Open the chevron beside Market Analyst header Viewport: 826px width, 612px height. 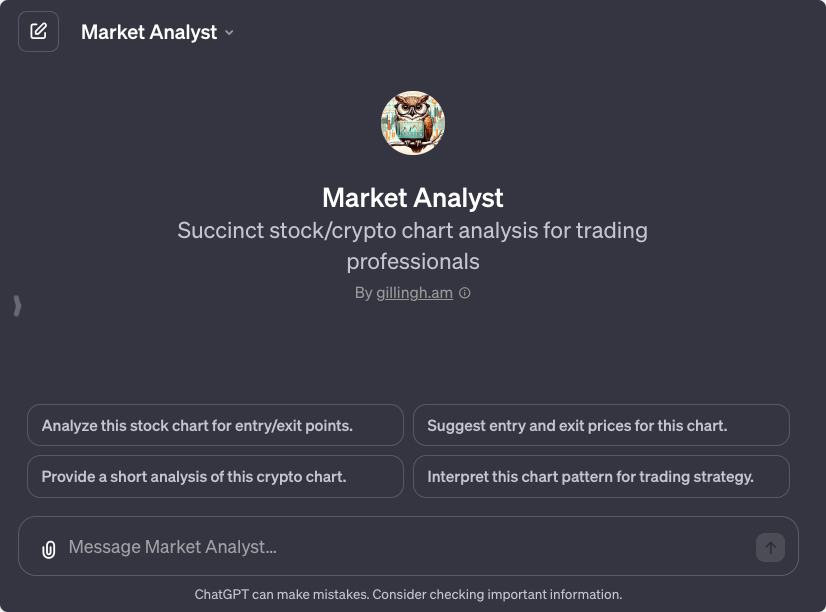click(x=230, y=32)
